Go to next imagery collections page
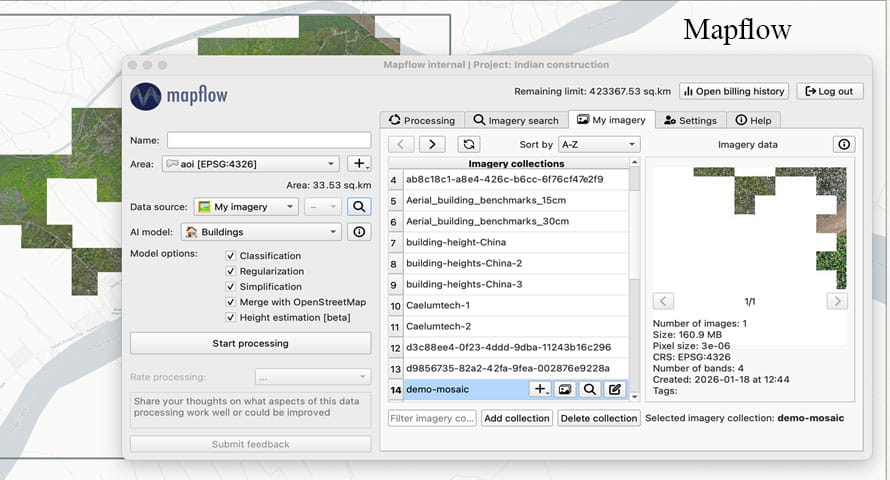Image resolution: width=890 pixels, height=480 pixels. pyautogui.click(x=432, y=144)
